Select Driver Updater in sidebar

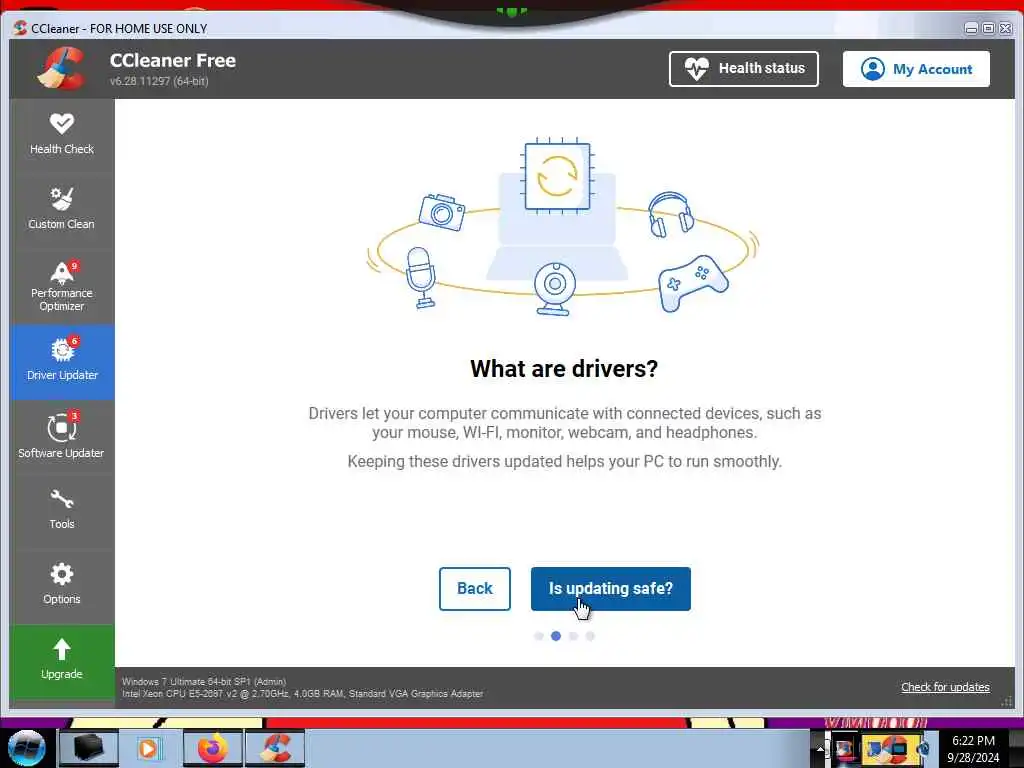pyautogui.click(x=62, y=362)
